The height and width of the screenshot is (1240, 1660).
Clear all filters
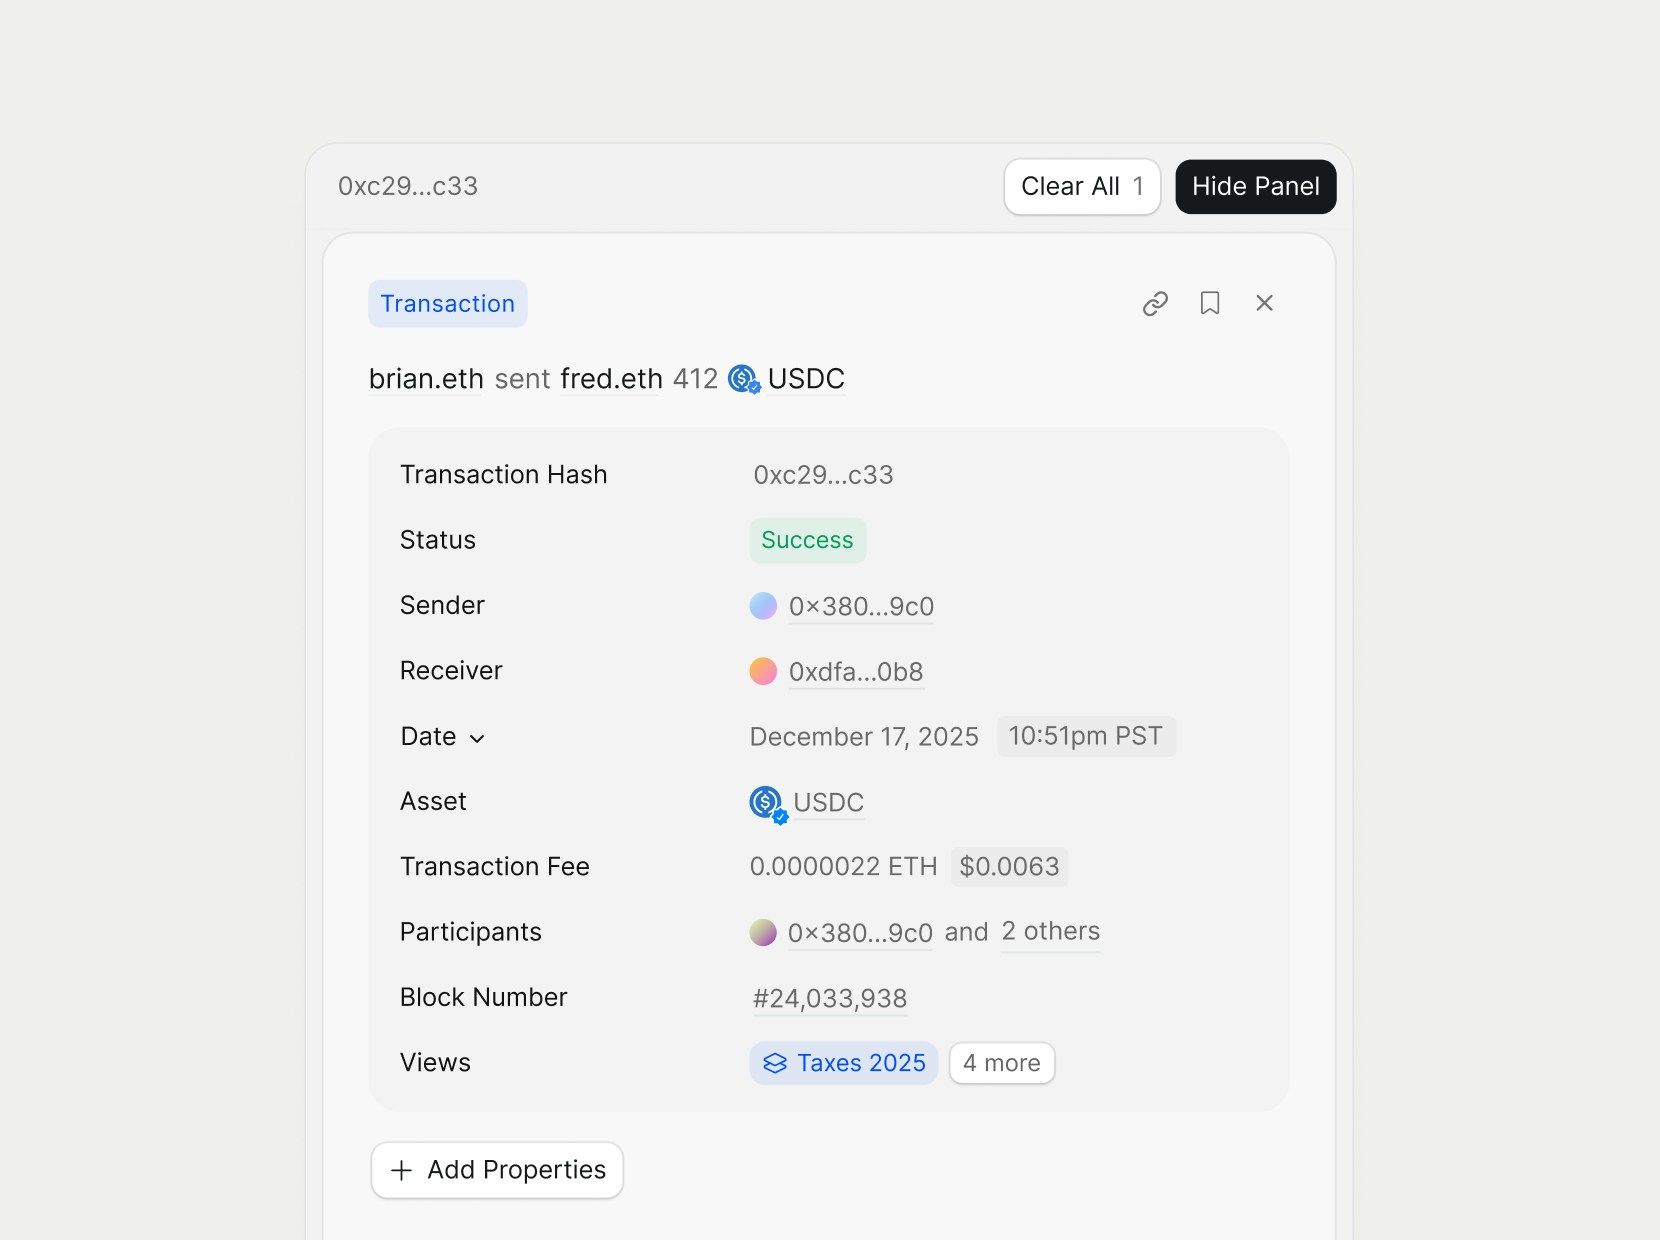pos(1081,186)
